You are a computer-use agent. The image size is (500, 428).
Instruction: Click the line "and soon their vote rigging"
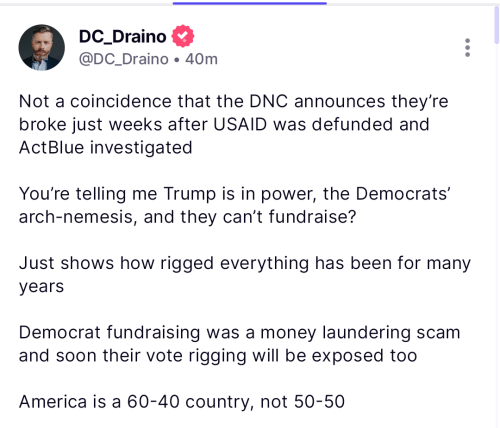point(218,355)
